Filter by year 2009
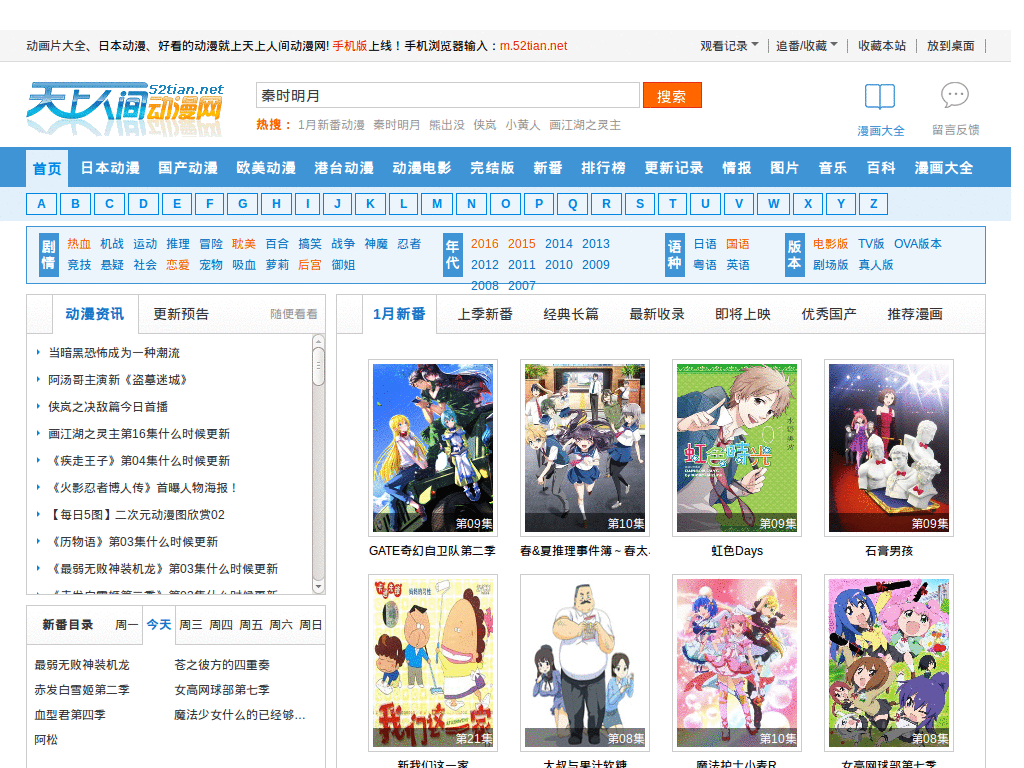The height and width of the screenshot is (768, 1024). (596, 264)
